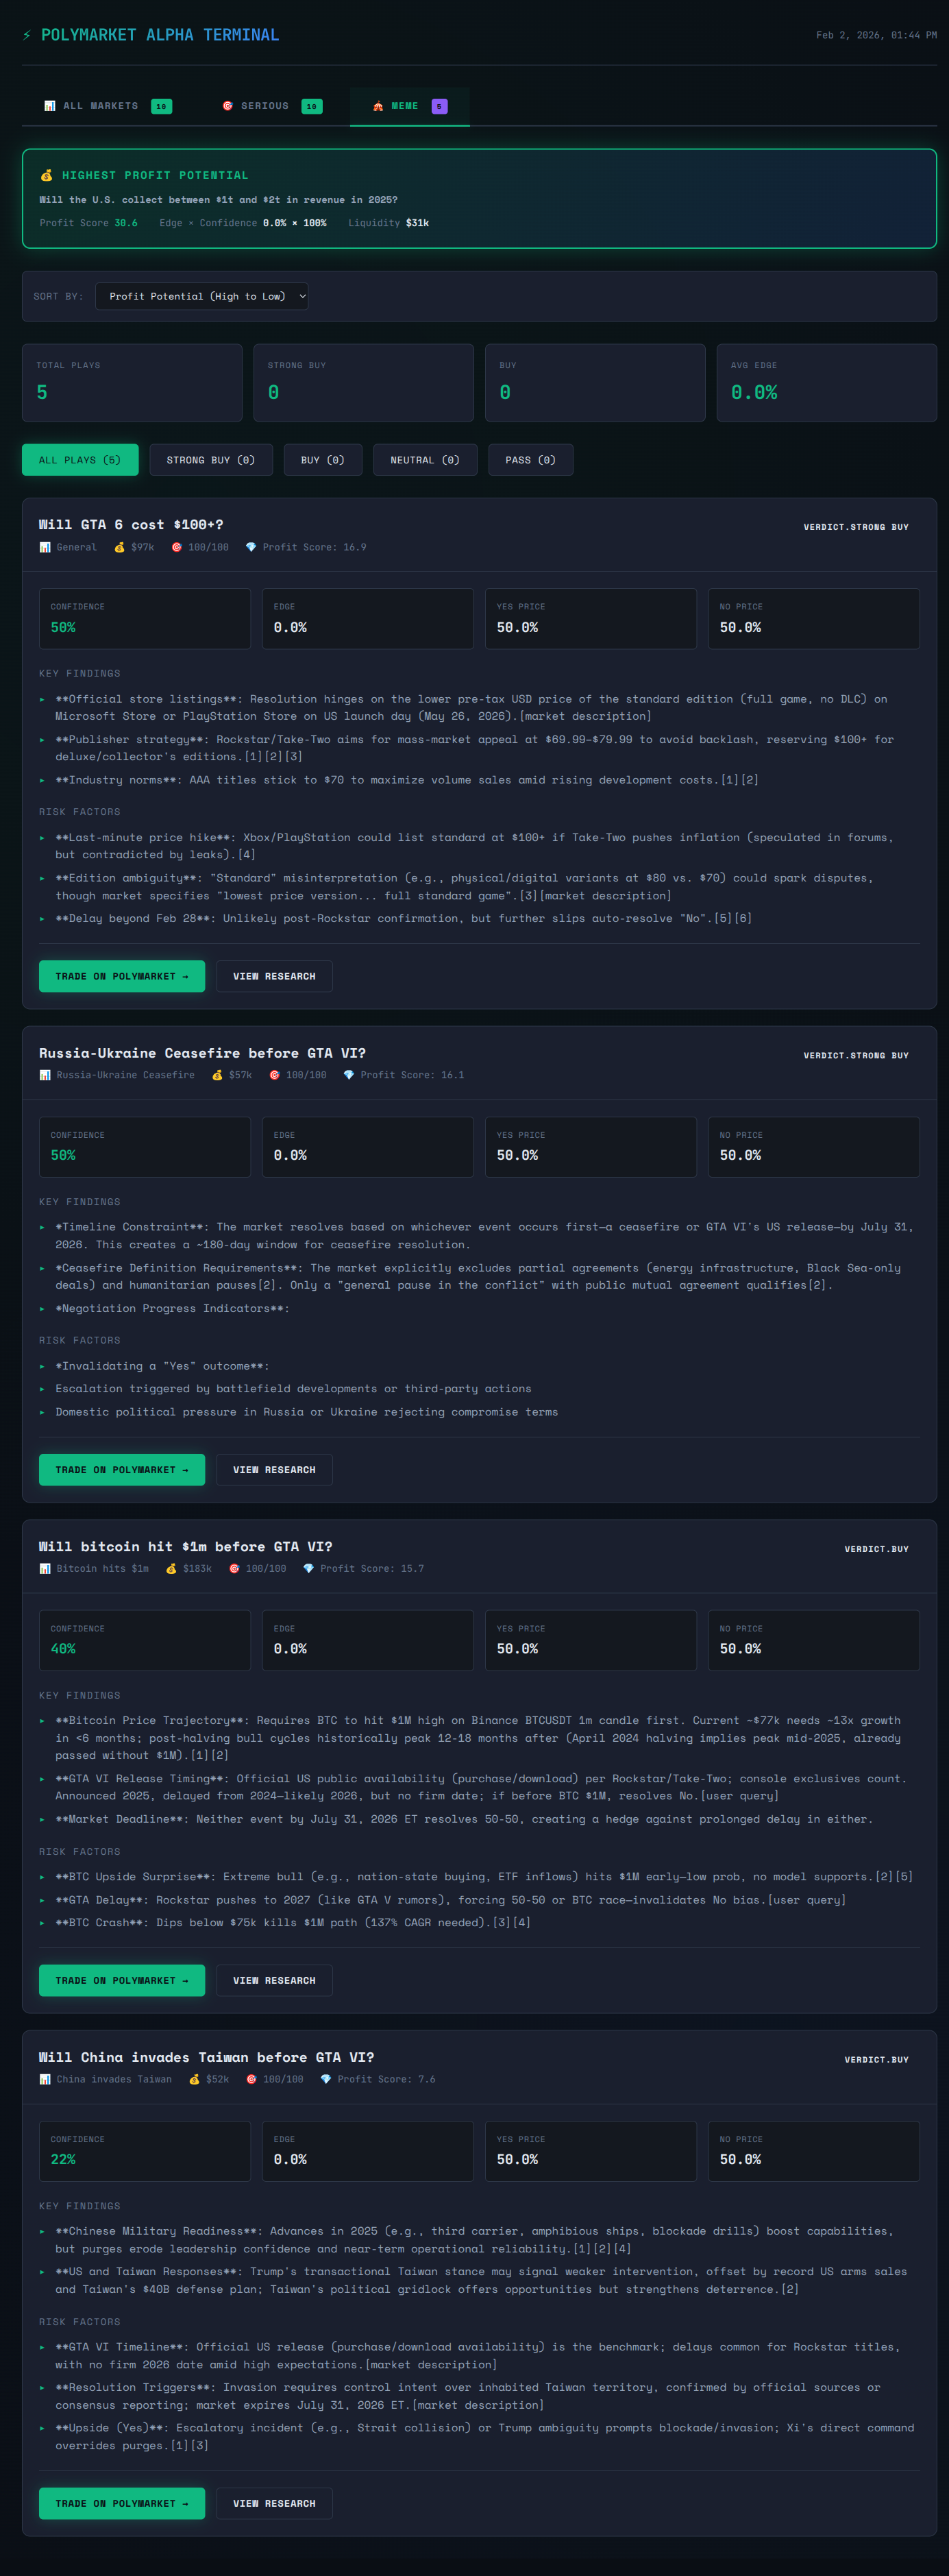Screen dimensions: 949x2576
Task: Click the money bag icon beside Highest Profit Potential
Action: pos(46,175)
